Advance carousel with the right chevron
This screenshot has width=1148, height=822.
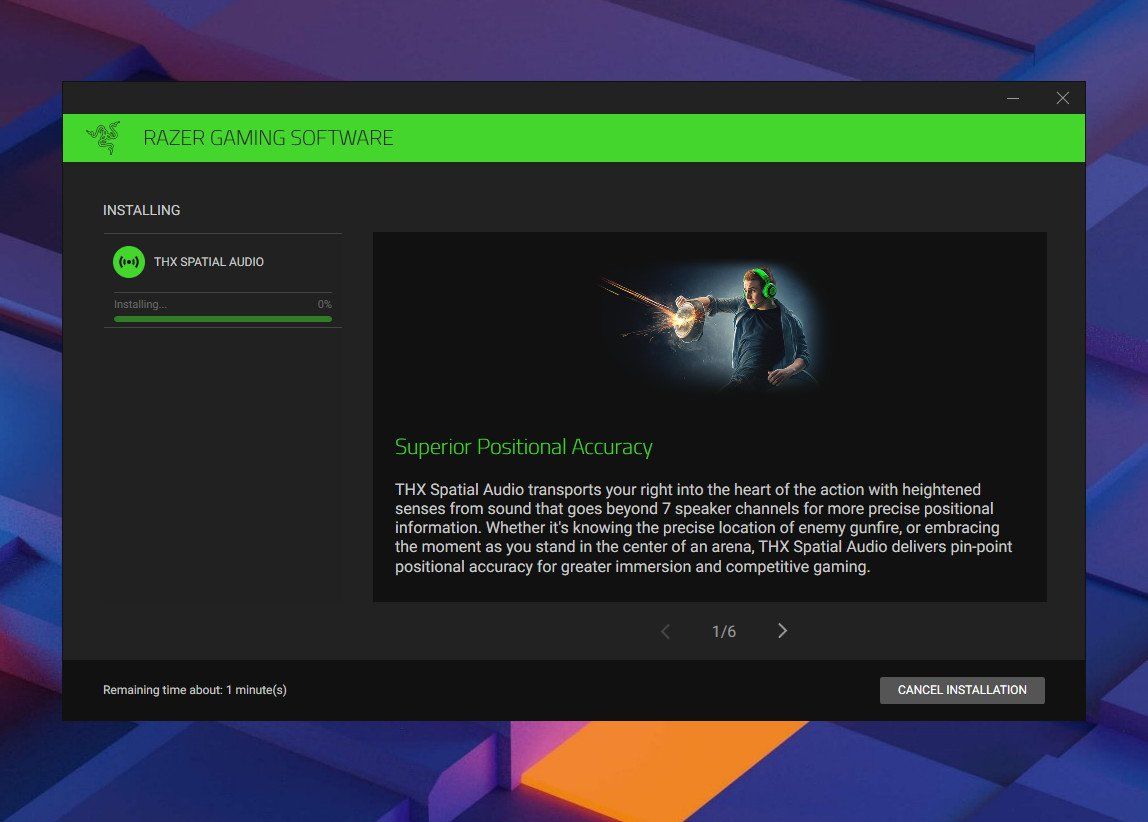(x=782, y=630)
